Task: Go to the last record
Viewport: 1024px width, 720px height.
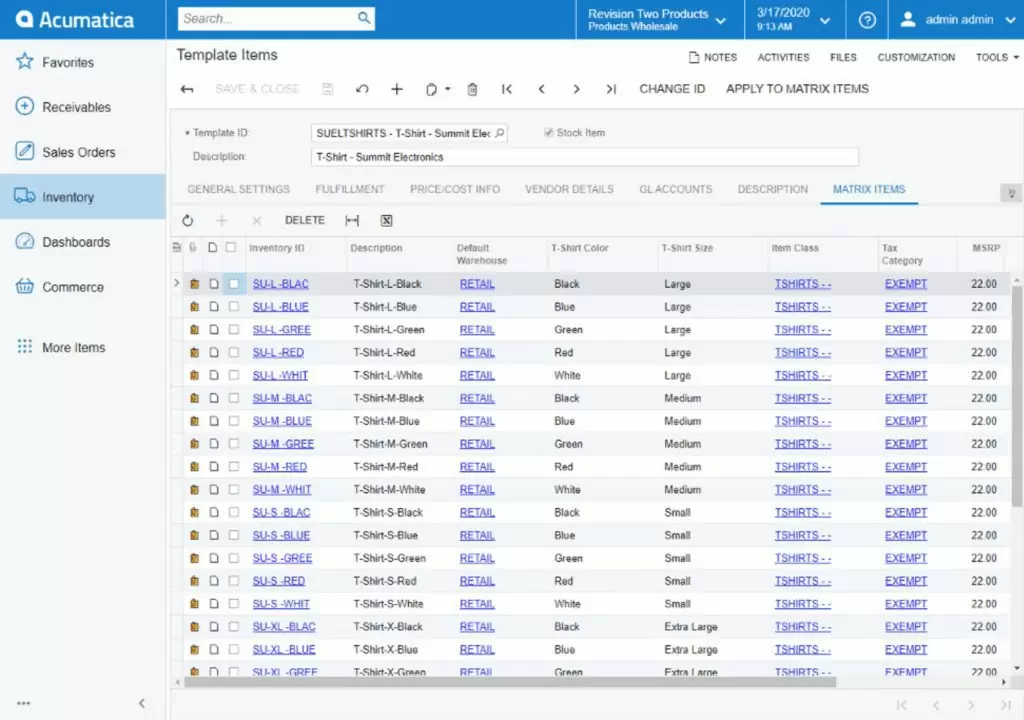Action: pyautogui.click(x=611, y=89)
